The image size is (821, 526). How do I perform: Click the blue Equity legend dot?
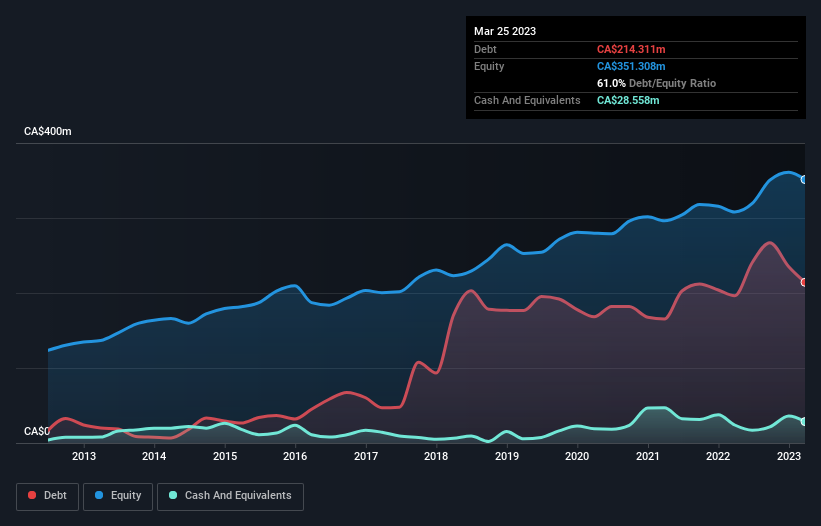pos(99,495)
